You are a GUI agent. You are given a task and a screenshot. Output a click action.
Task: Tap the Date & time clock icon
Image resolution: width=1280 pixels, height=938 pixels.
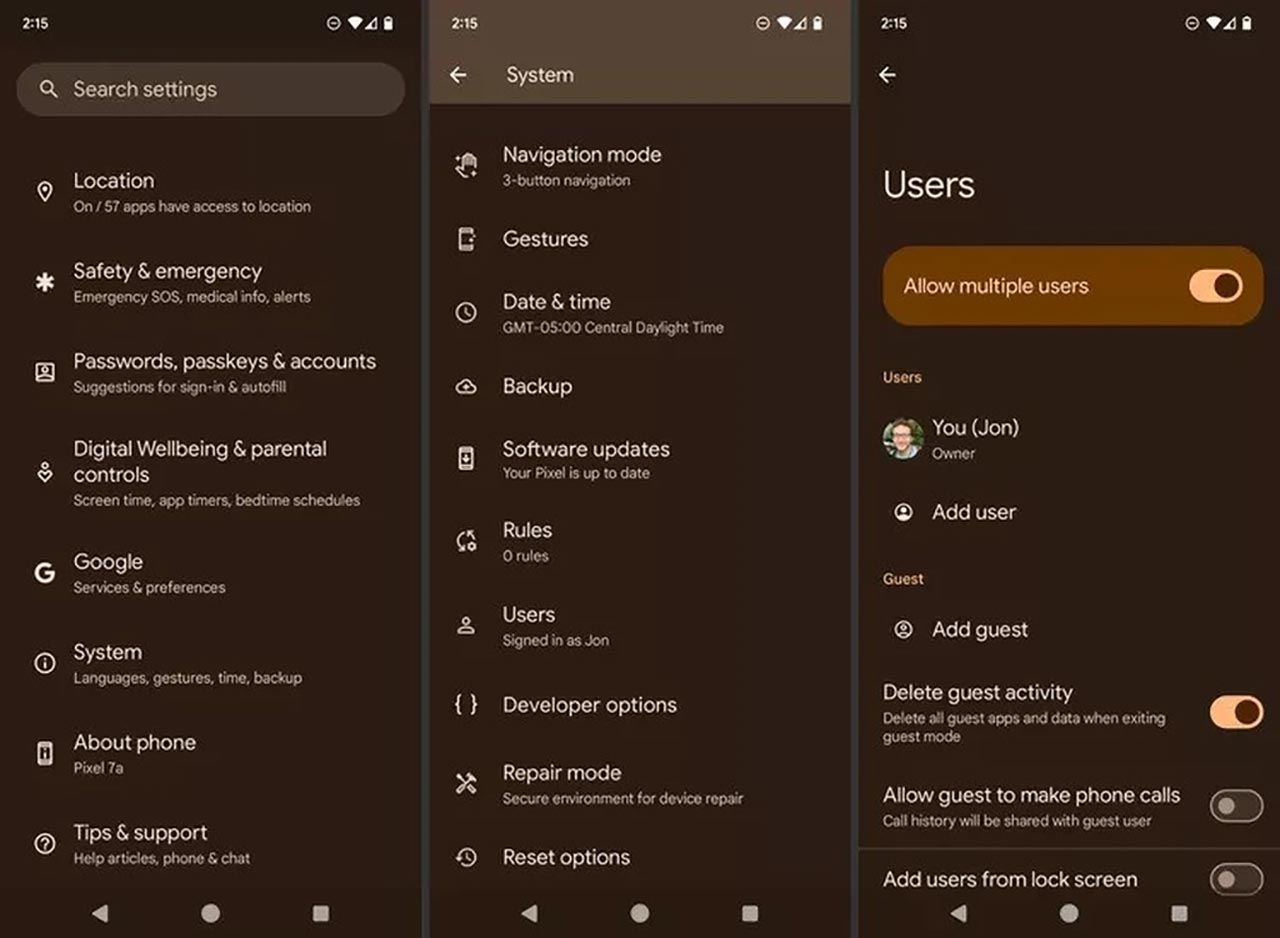click(x=466, y=312)
